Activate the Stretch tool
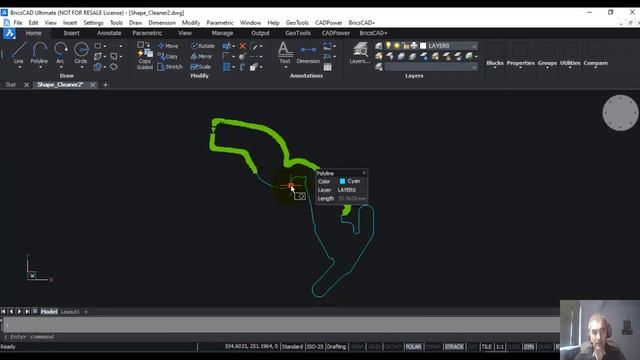The image size is (640, 360). (170, 67)
